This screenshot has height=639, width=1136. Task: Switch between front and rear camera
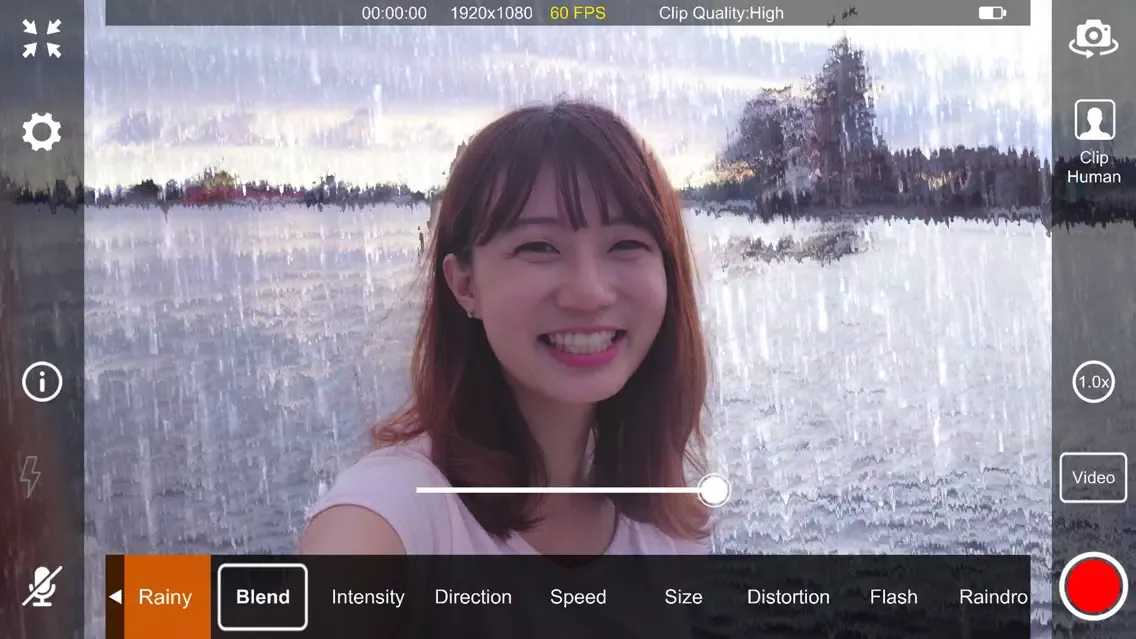coord(1093,38)
